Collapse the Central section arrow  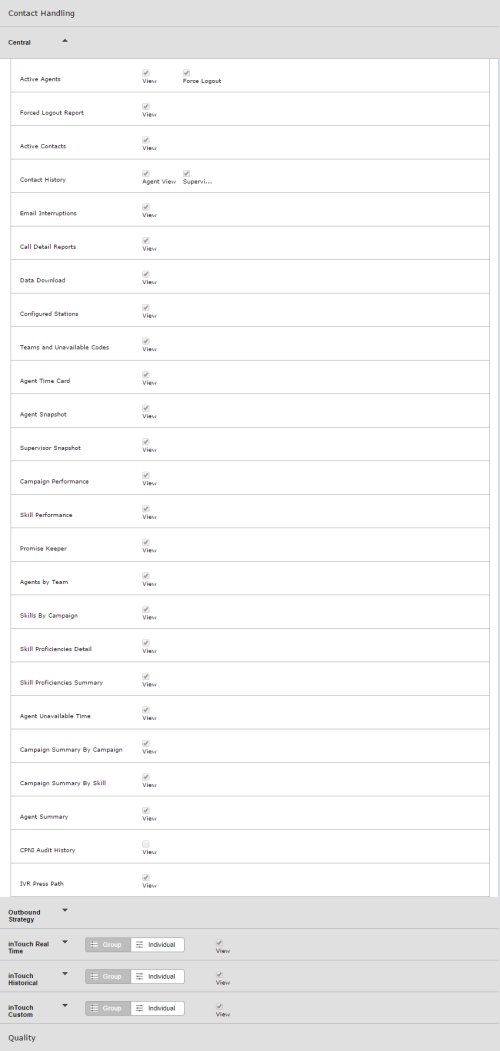(65, 41)
